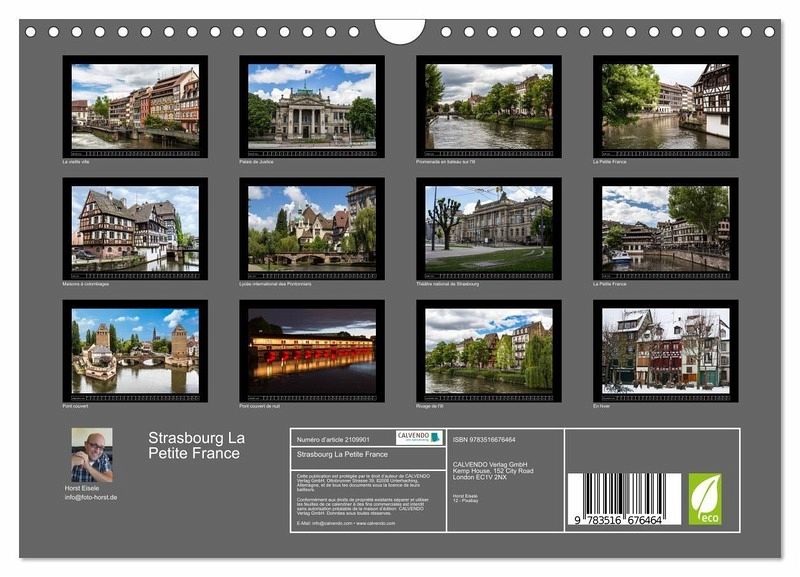Click the CALVENDO logo badge
This screenshot has width=800, height=577.
point(418,437)
